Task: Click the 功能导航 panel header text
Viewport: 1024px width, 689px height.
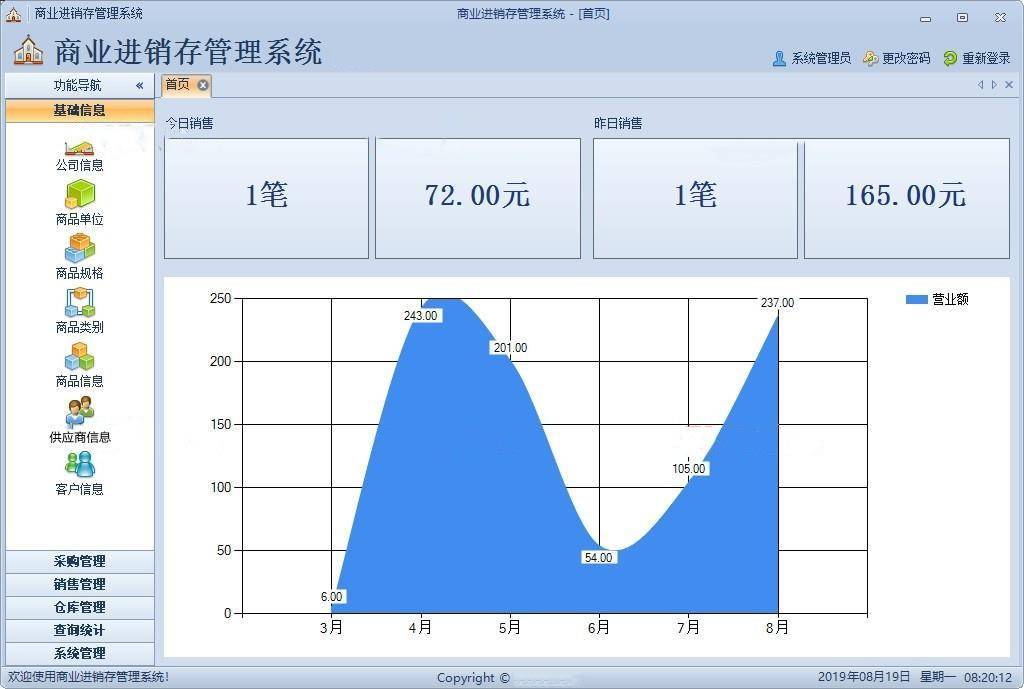Action: [78, 86]
